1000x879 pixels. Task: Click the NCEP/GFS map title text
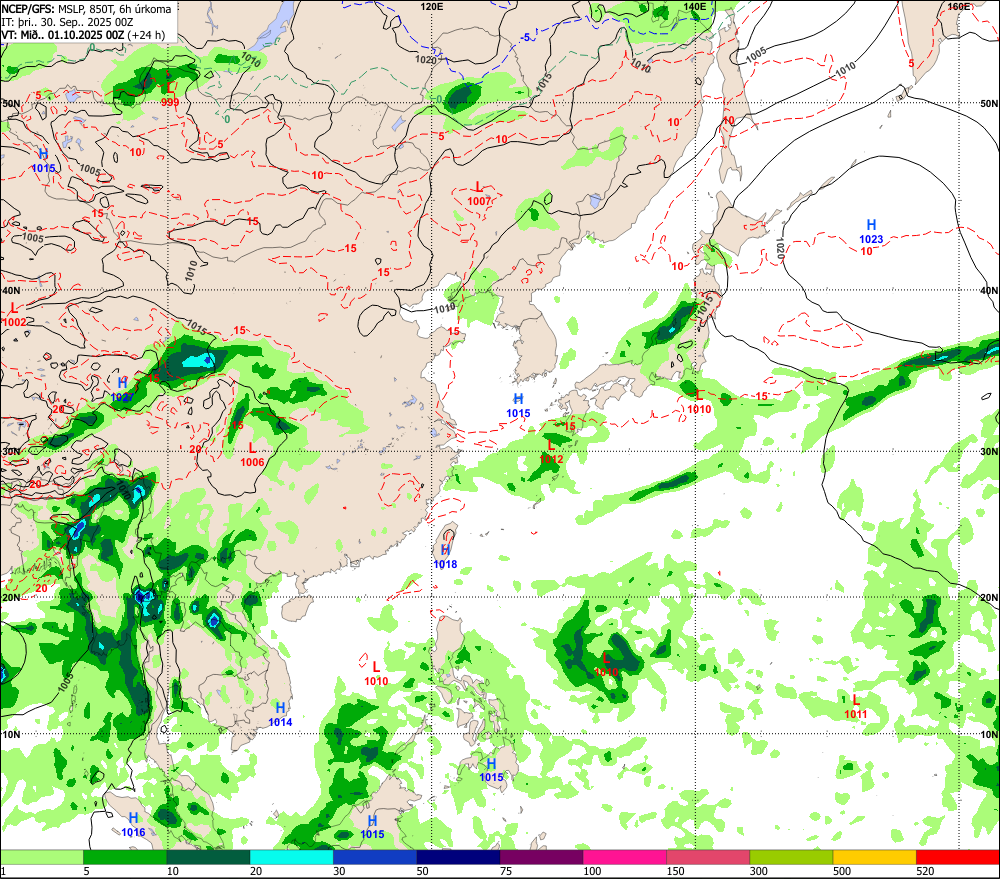pyautogui.click(x=86, y=9)
